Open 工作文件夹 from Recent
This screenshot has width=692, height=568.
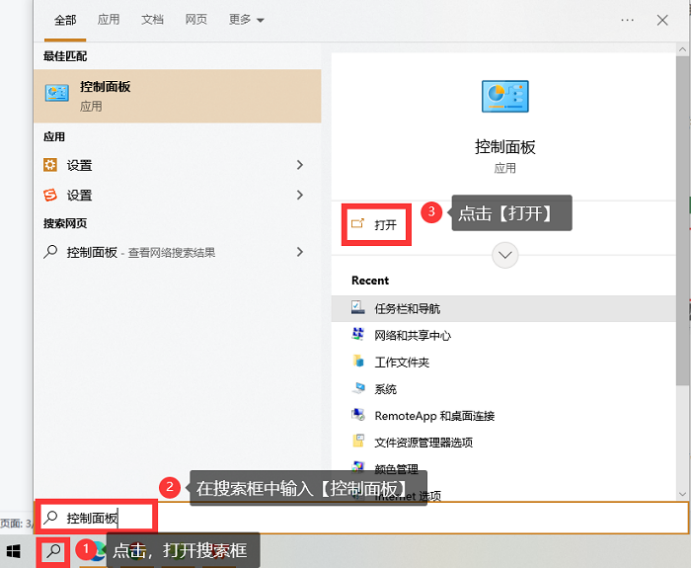click(503, 362)
